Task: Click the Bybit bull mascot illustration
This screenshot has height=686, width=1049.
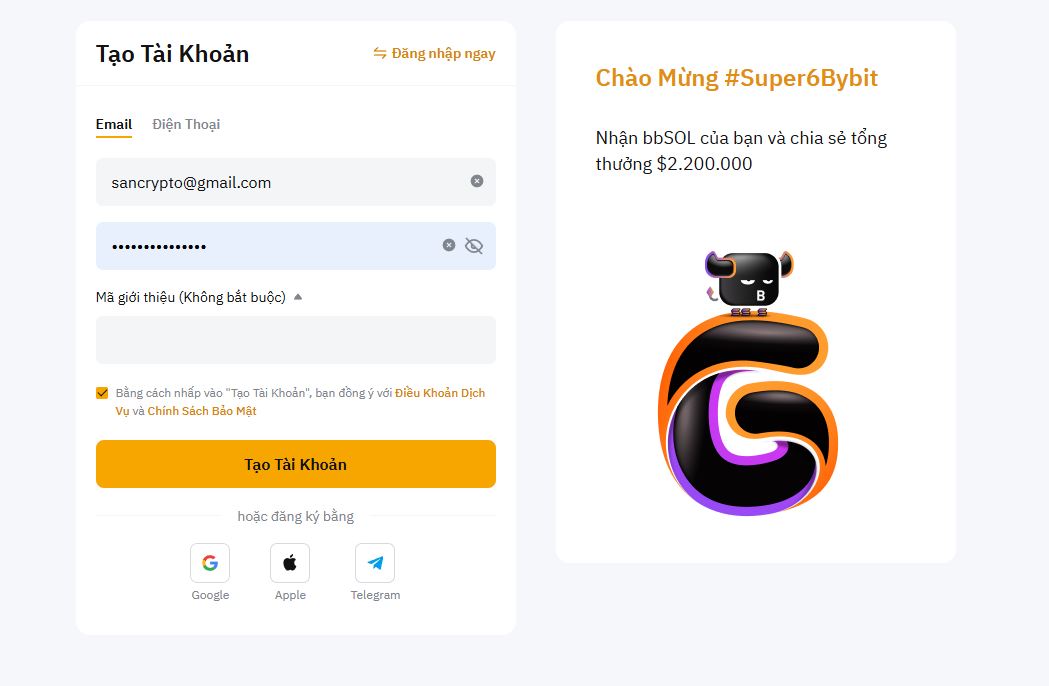Action: [749, 282]
